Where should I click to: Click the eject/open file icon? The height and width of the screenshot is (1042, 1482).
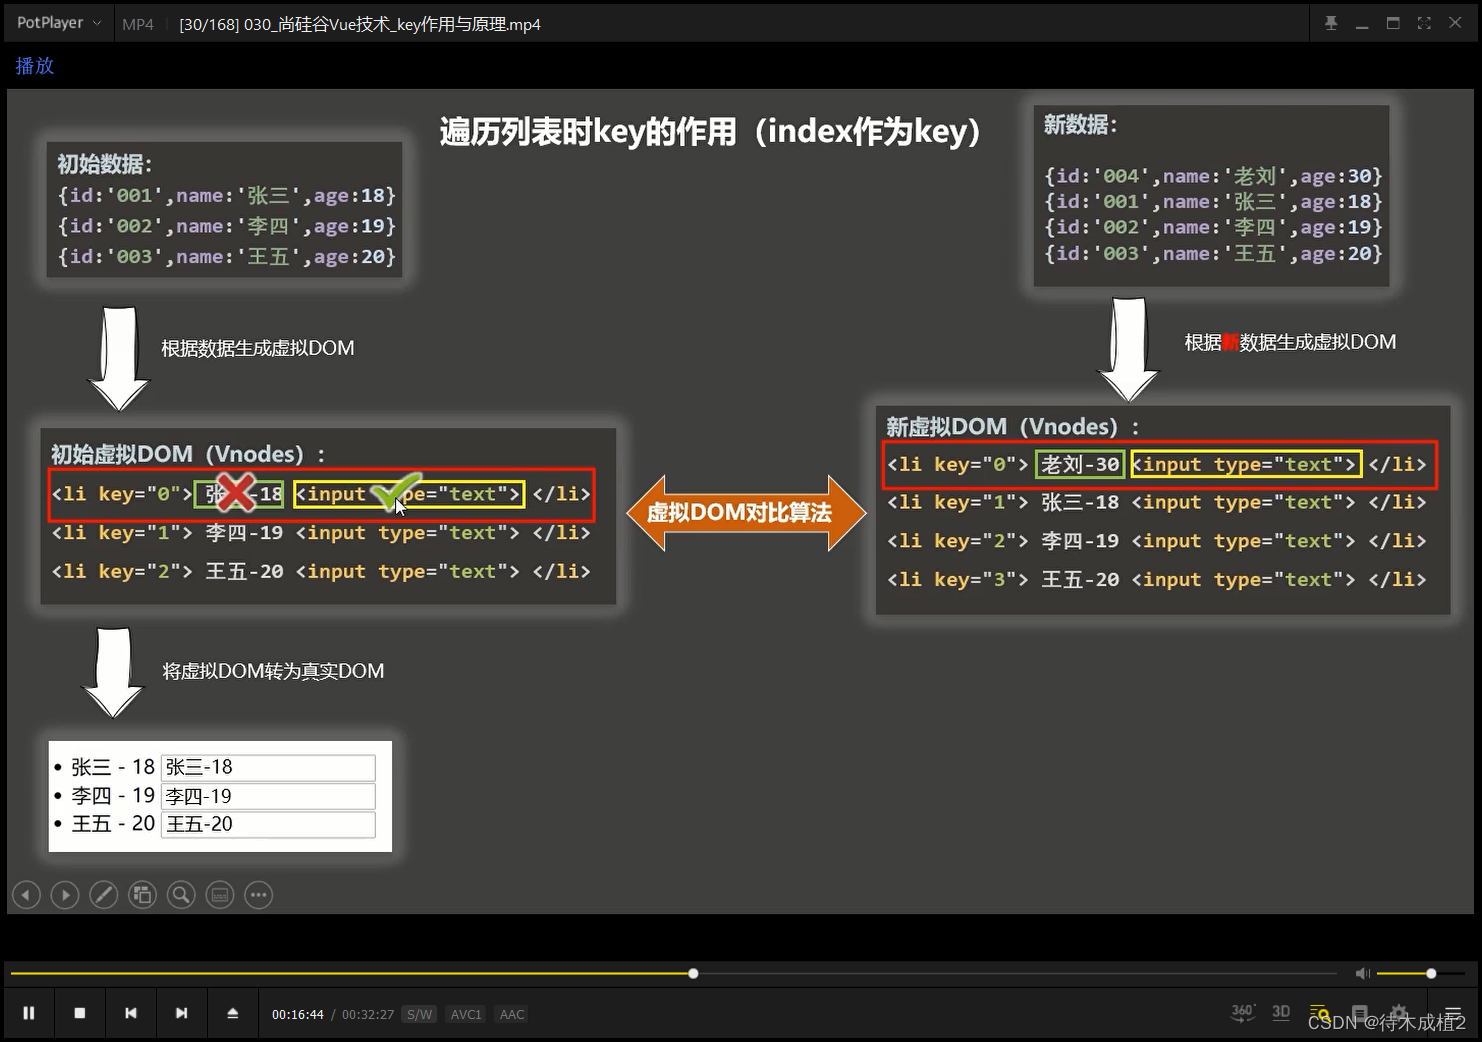pos(233,1013)
